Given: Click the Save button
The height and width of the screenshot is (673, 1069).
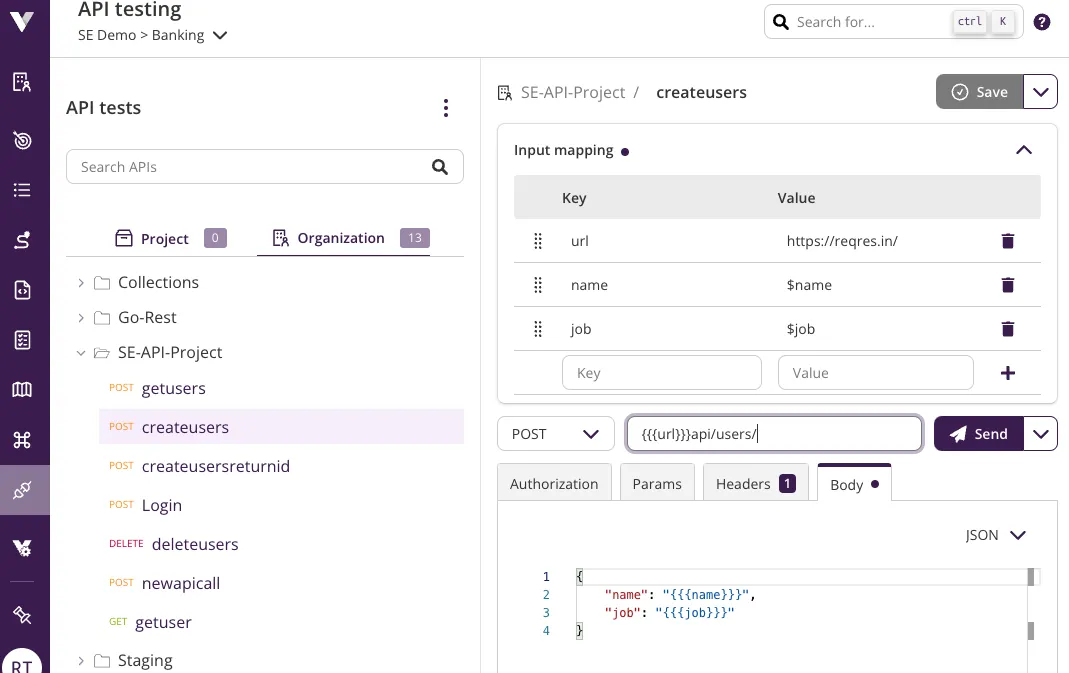Looking at the screenshot, I should [979, 92].
